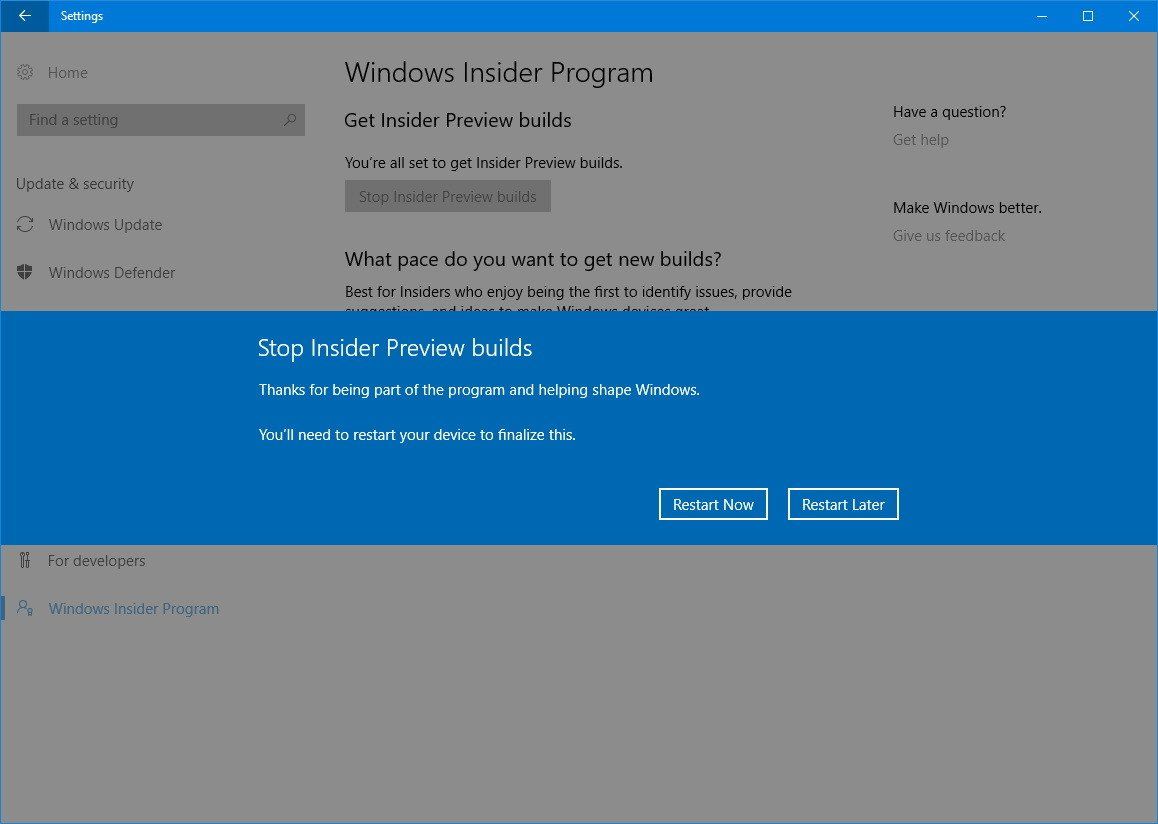Click the minimize window button

click(1041, 16)
